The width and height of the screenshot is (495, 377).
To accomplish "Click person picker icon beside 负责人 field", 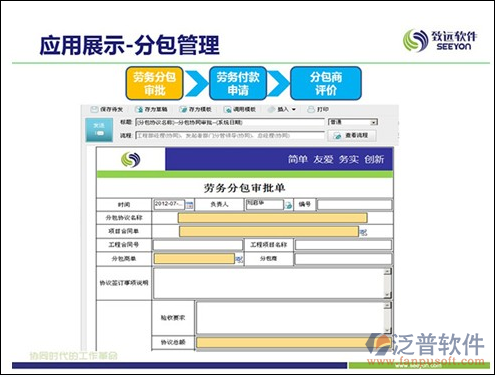I will pyautogui.click(x=288, y=205).
